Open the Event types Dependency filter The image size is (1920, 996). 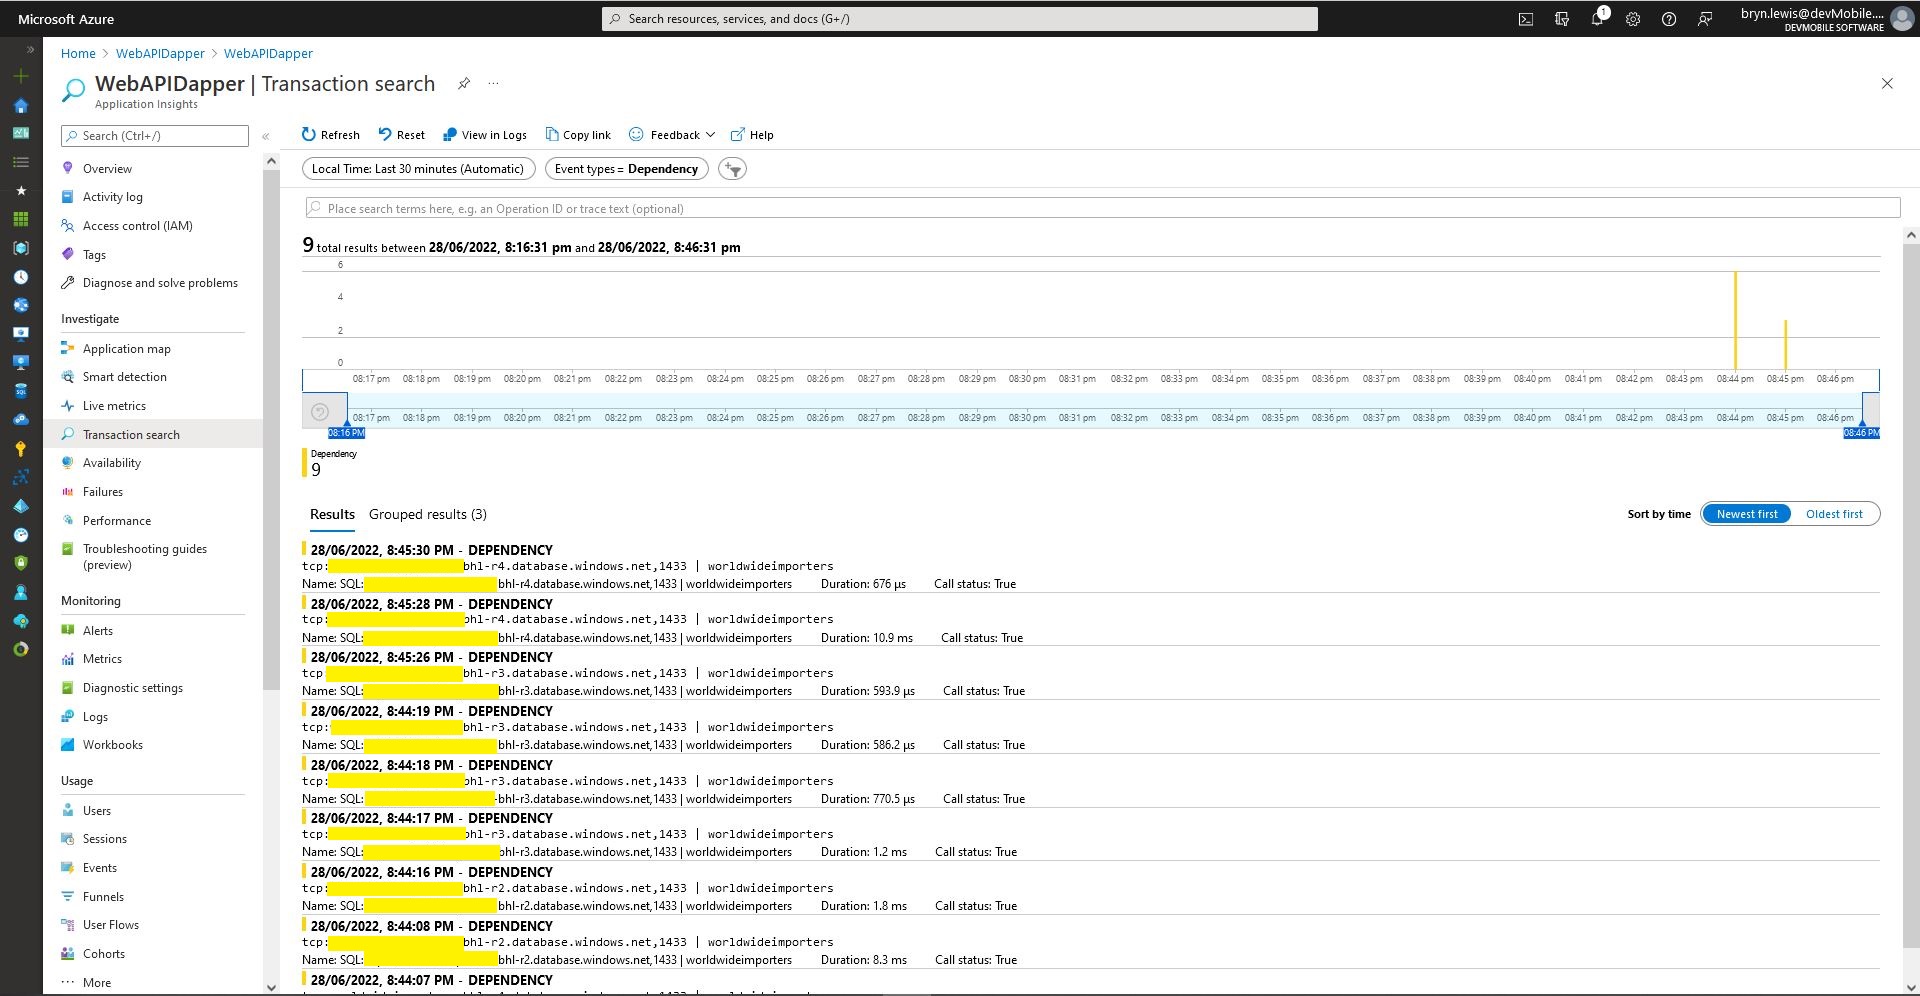626,169
